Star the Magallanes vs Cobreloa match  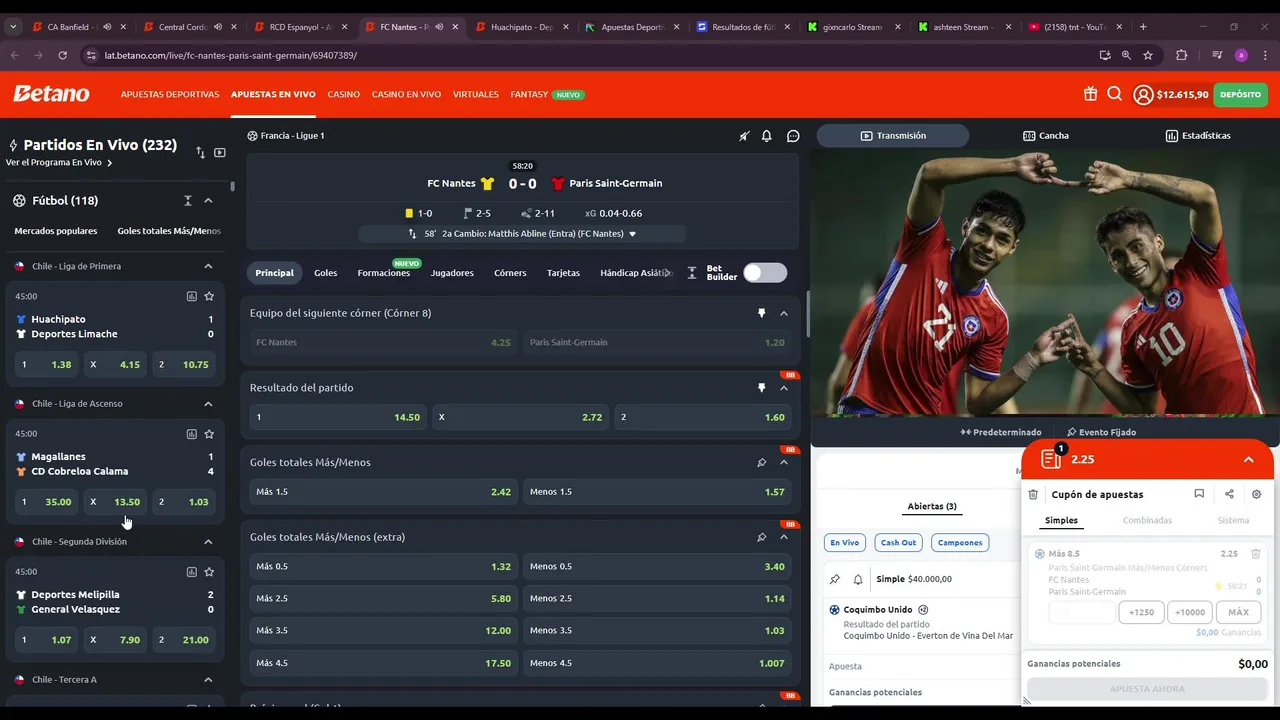tap(209, 434)
